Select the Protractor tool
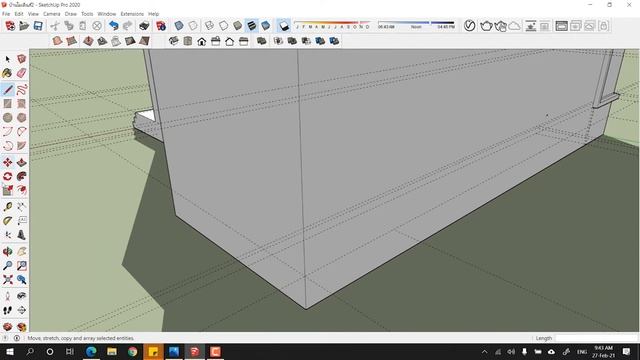 [8, 221]
